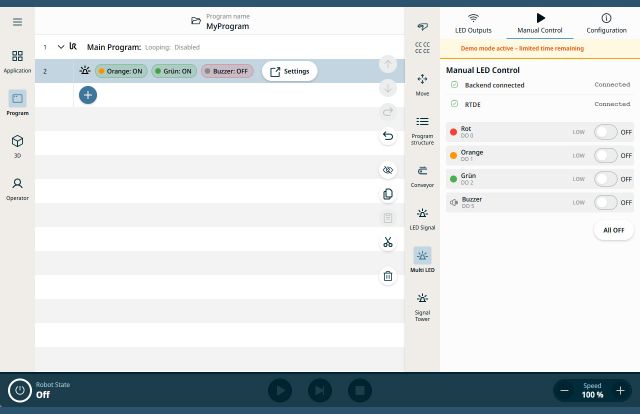
Task: Open the Operator section
Action: [x=17, y=188]
